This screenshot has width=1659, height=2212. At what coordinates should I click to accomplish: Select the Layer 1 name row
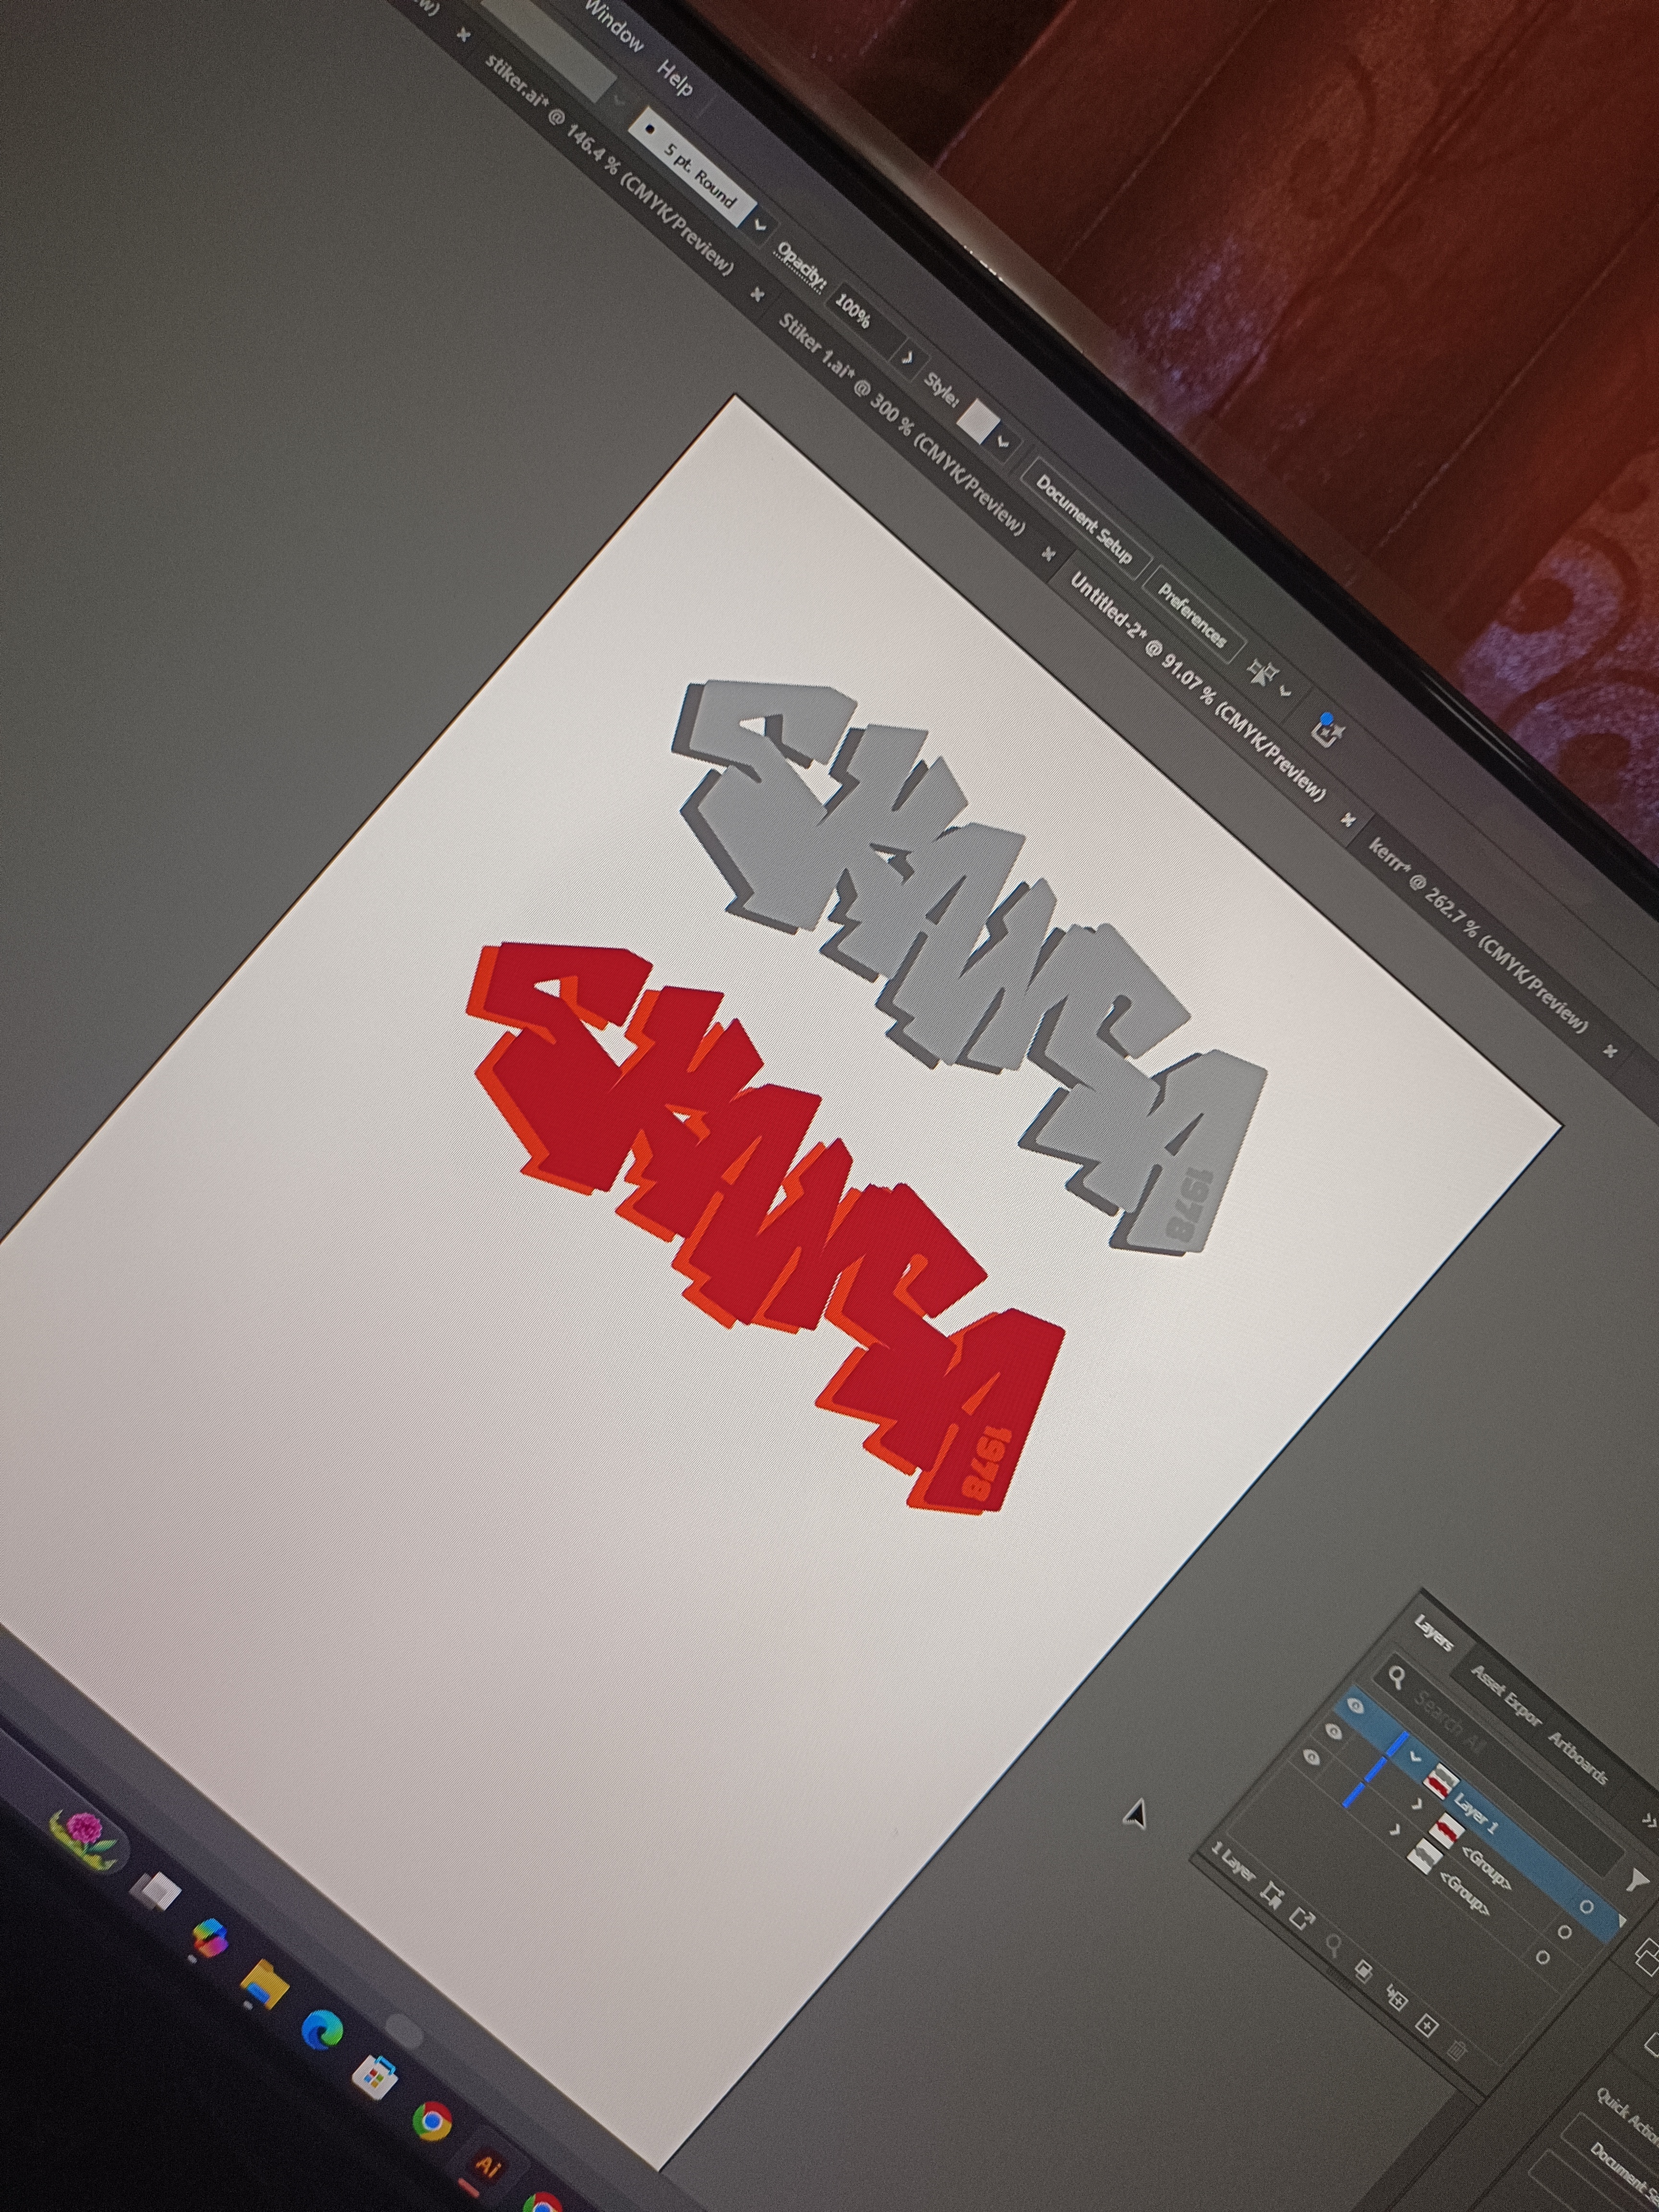coord(1475,1813)
